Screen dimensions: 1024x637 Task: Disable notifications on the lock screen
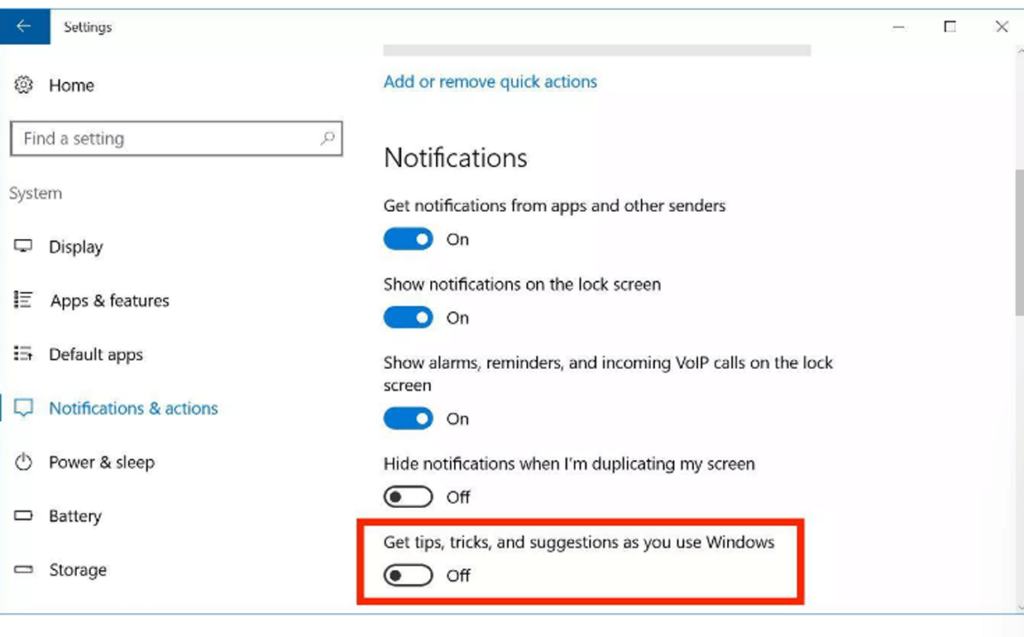[x=408, y=318]
